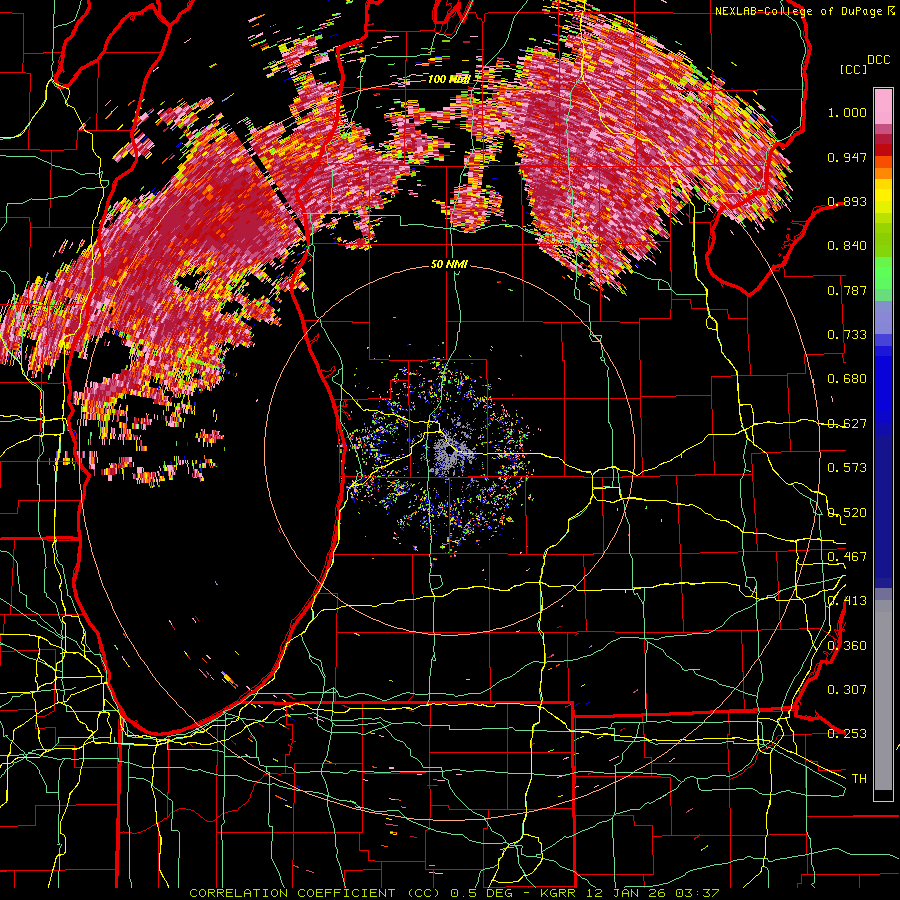Select the 0.787 scale value
The width and height of the screenshot is (900, 900).
[847, 290]
